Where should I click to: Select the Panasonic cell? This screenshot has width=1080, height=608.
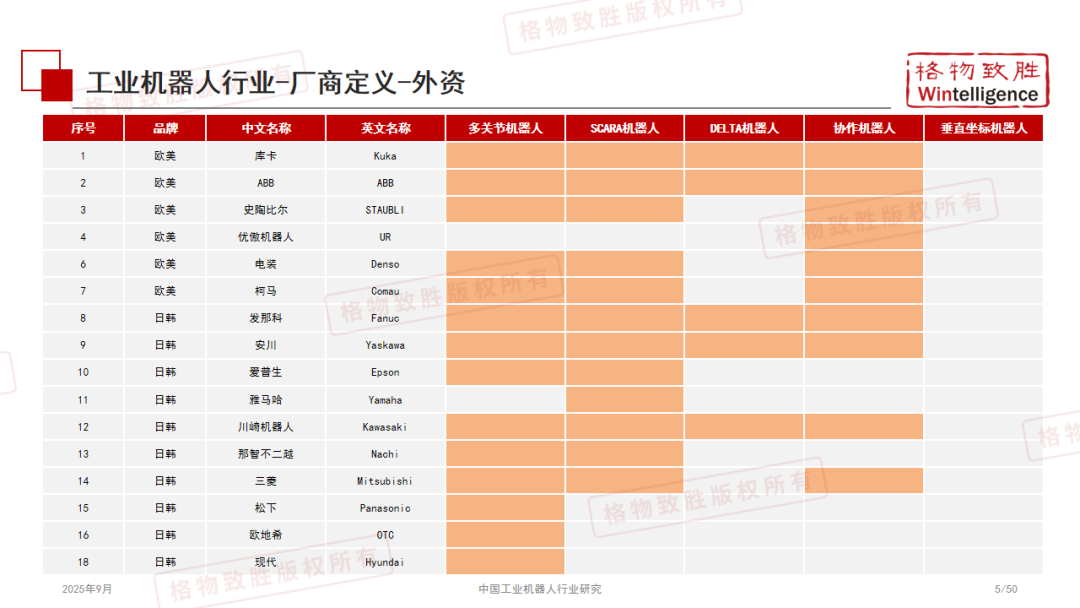[x=386, y=508]
